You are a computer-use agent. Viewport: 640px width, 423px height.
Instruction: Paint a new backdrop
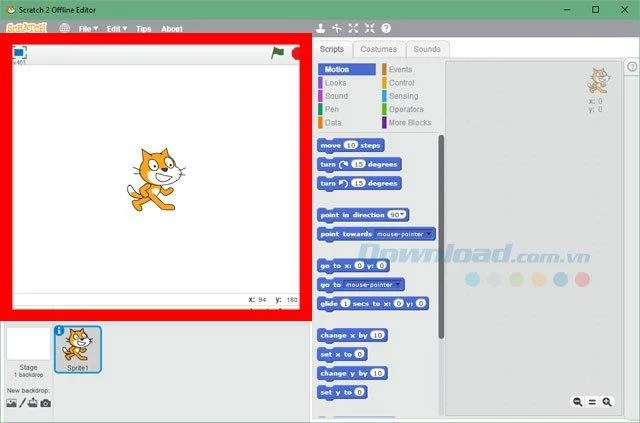click(x=22, y=403)
